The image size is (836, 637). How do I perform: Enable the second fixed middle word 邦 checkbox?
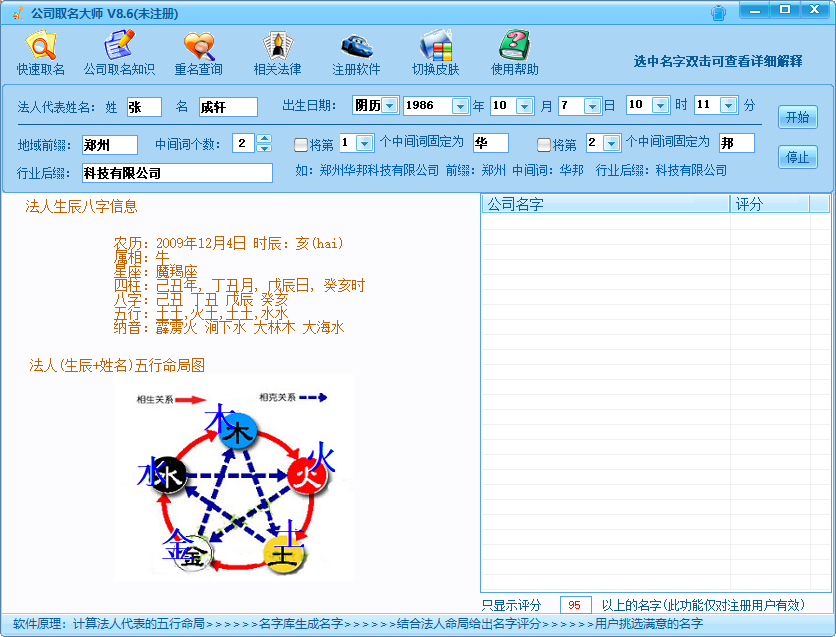click(544, 144)
